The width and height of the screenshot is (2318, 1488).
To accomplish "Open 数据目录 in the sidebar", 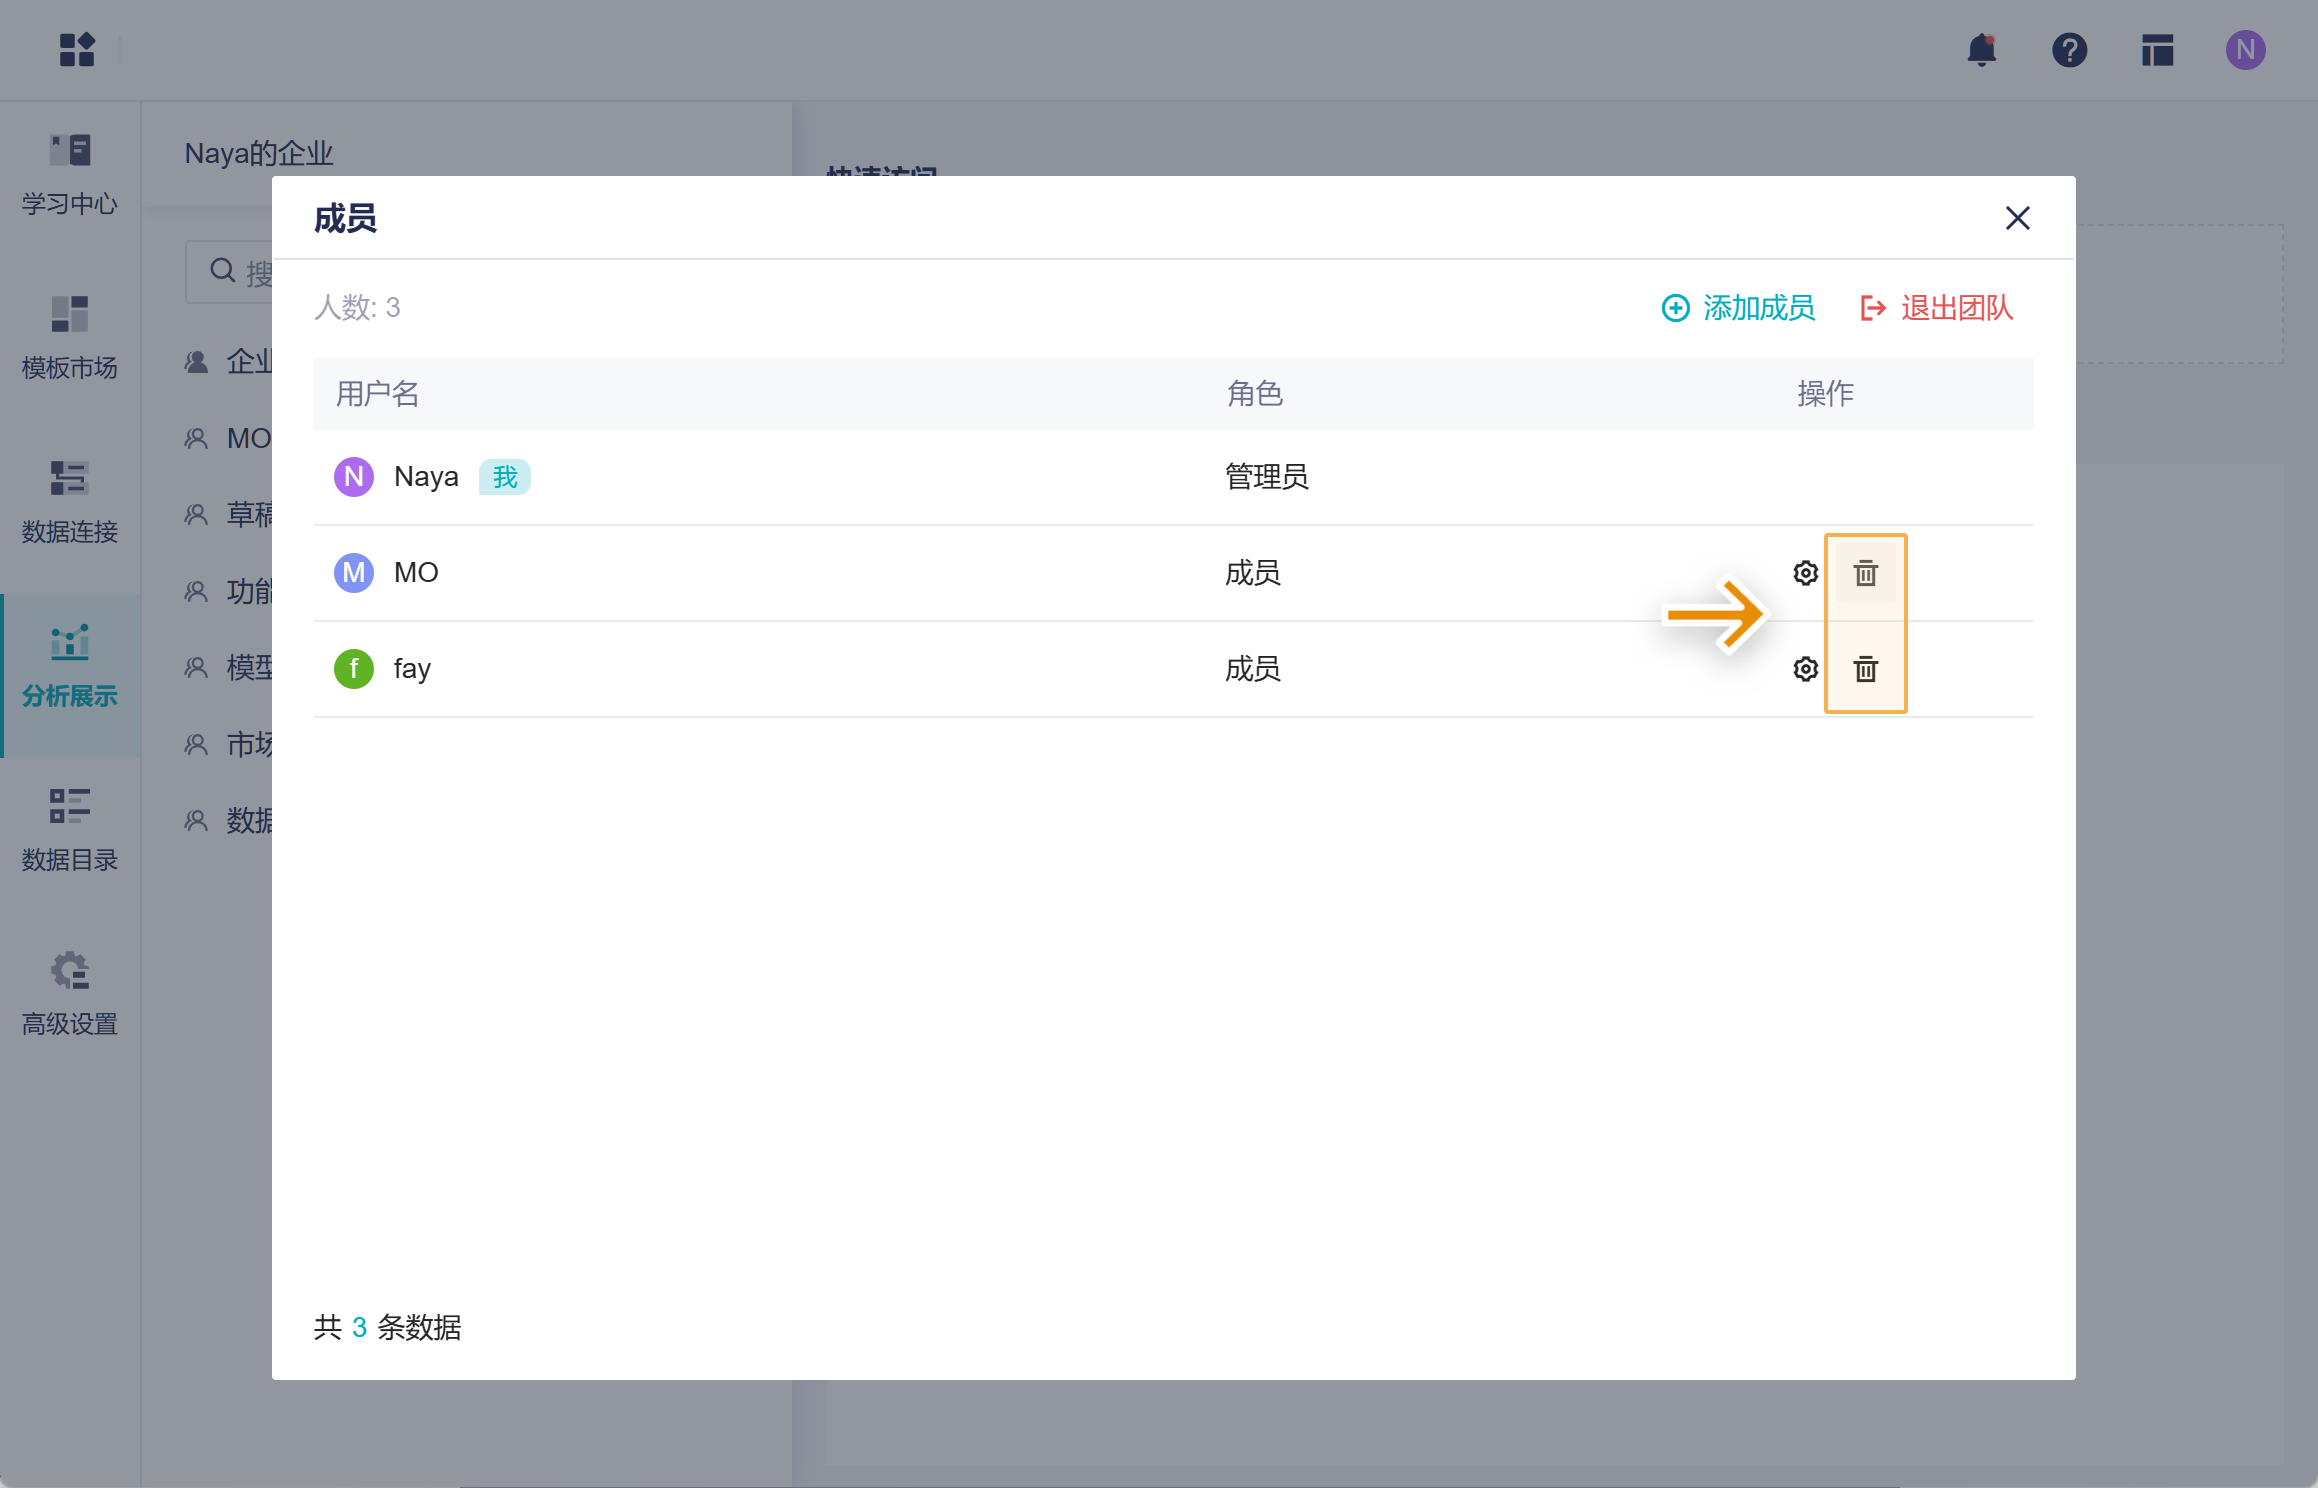I will [70, 831].
